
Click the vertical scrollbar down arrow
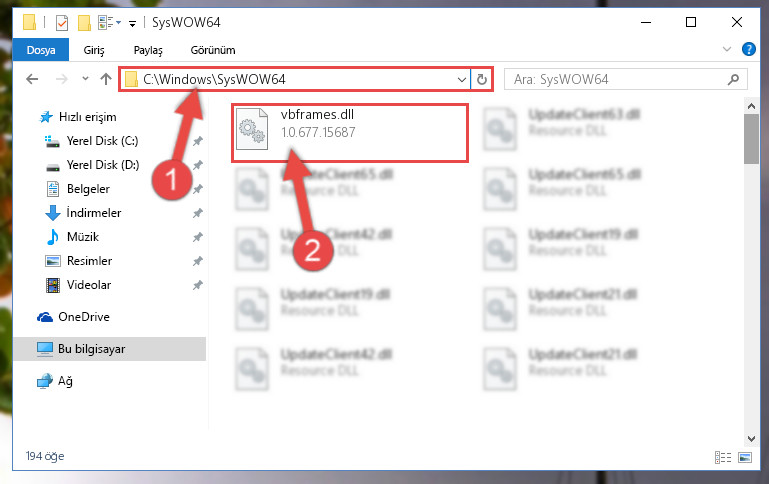(x=751, y=438)
